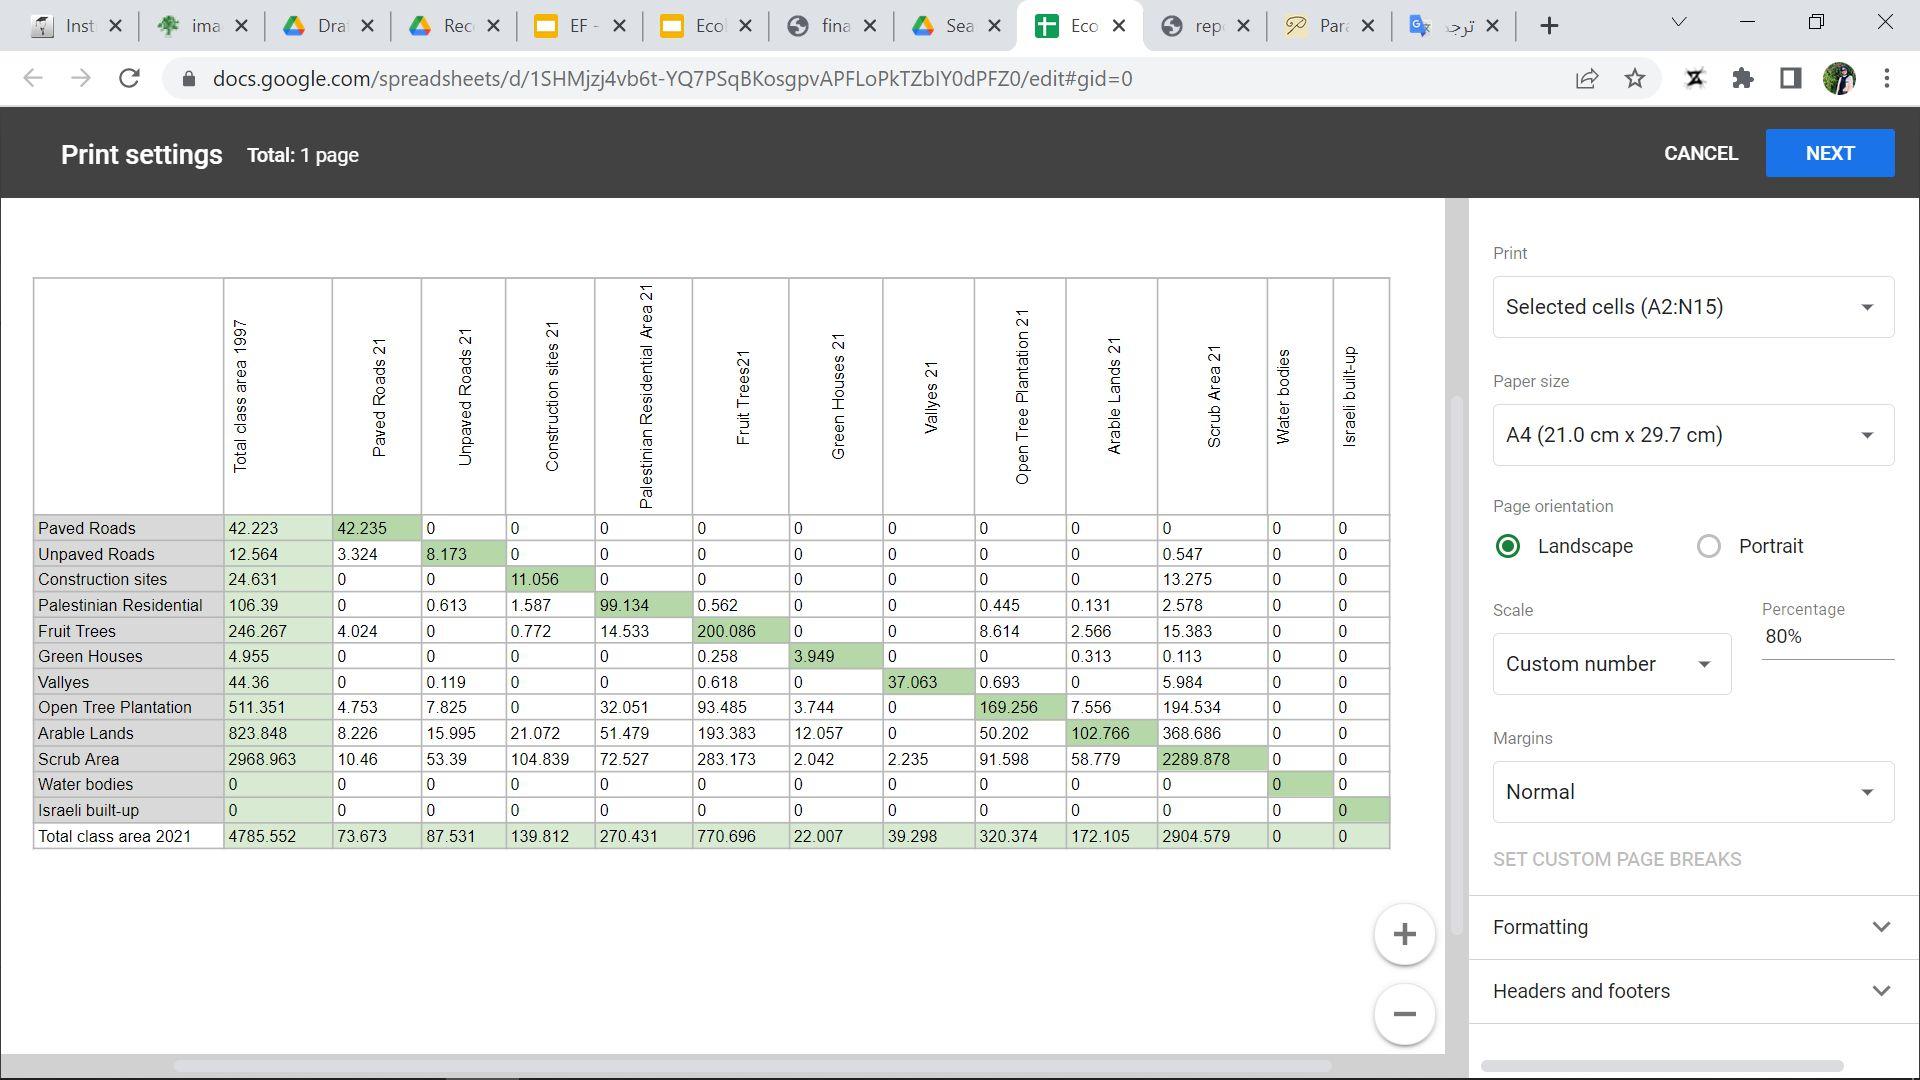Open Chrome three-dot menu
Image resolution: width=1920 pixels, height=1080 pixels.
tap(1887, 78)
